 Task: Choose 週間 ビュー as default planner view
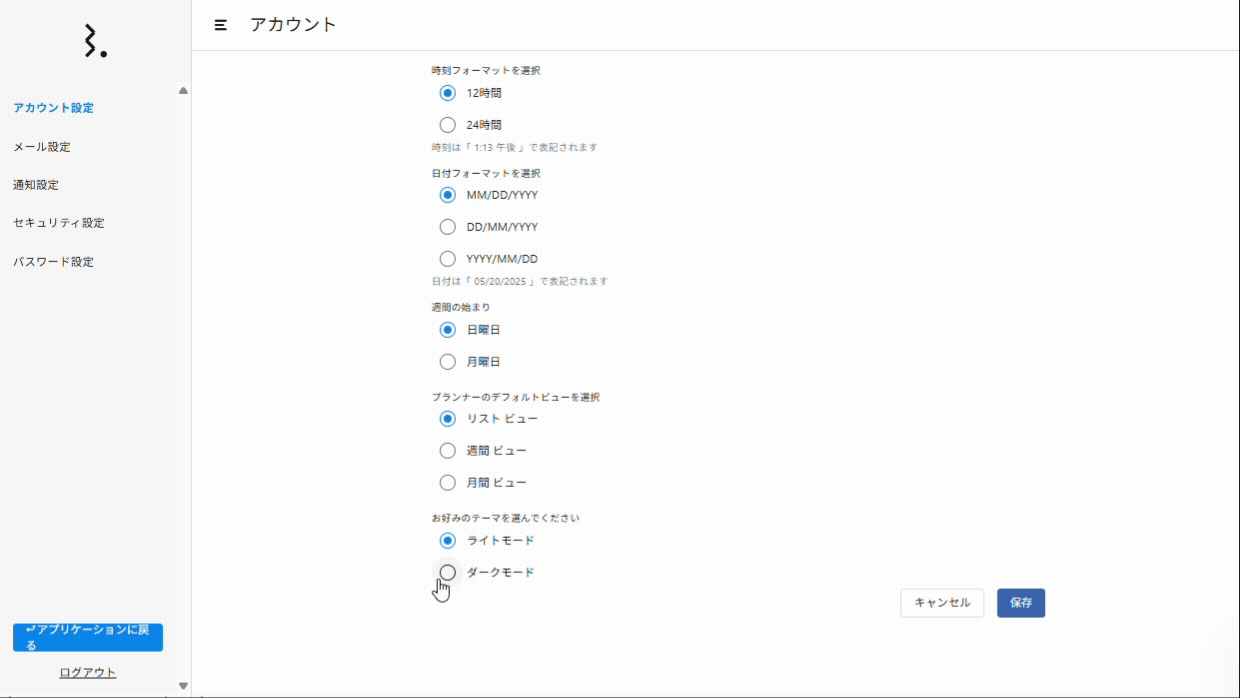point(448,451)
